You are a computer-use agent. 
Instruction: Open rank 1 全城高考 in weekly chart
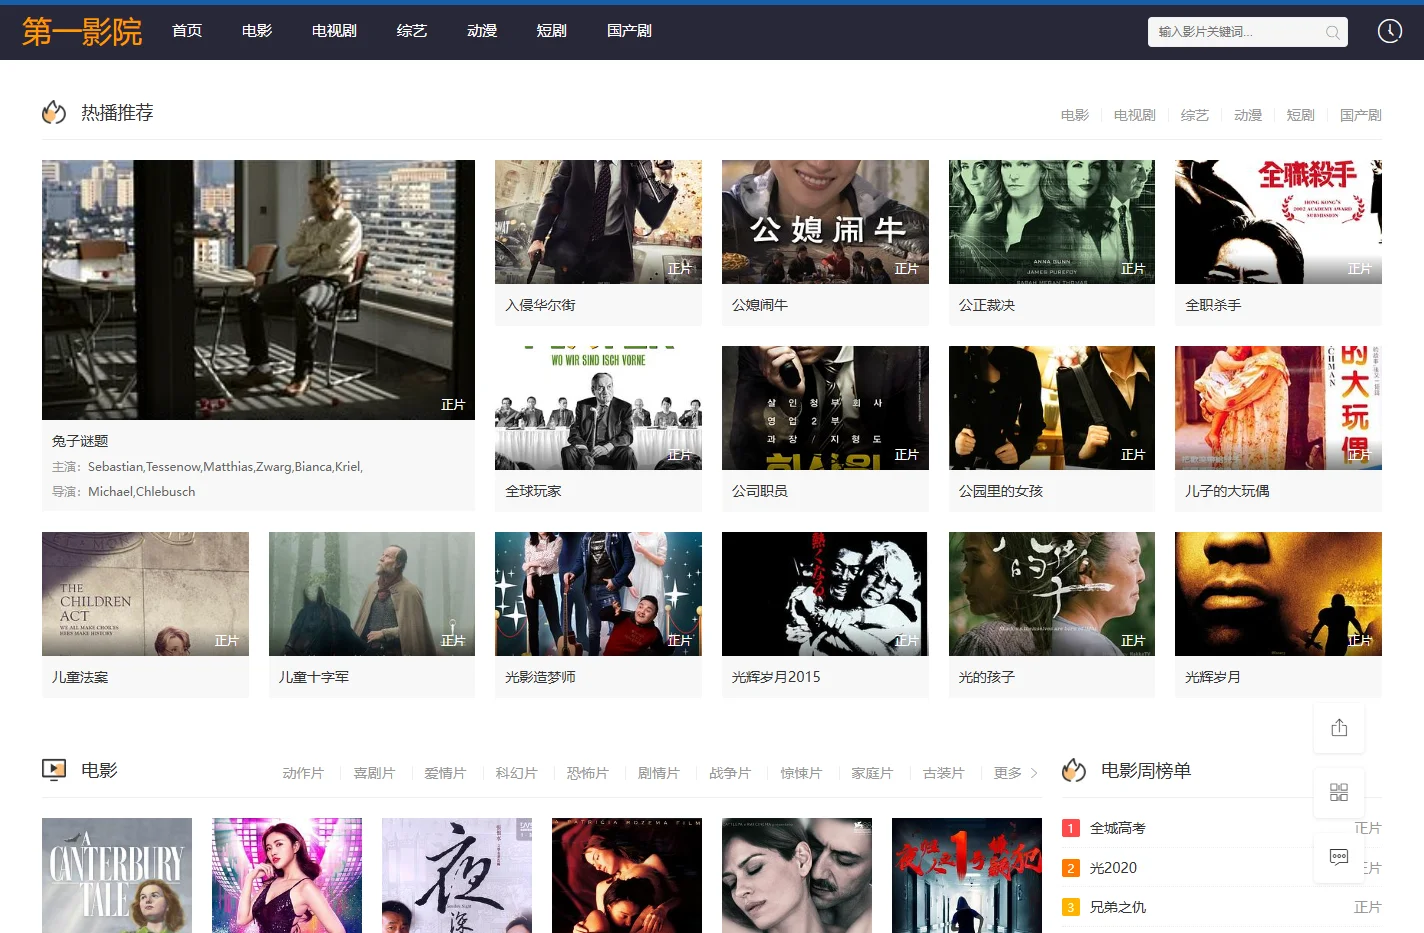[x=1118, y=828]
